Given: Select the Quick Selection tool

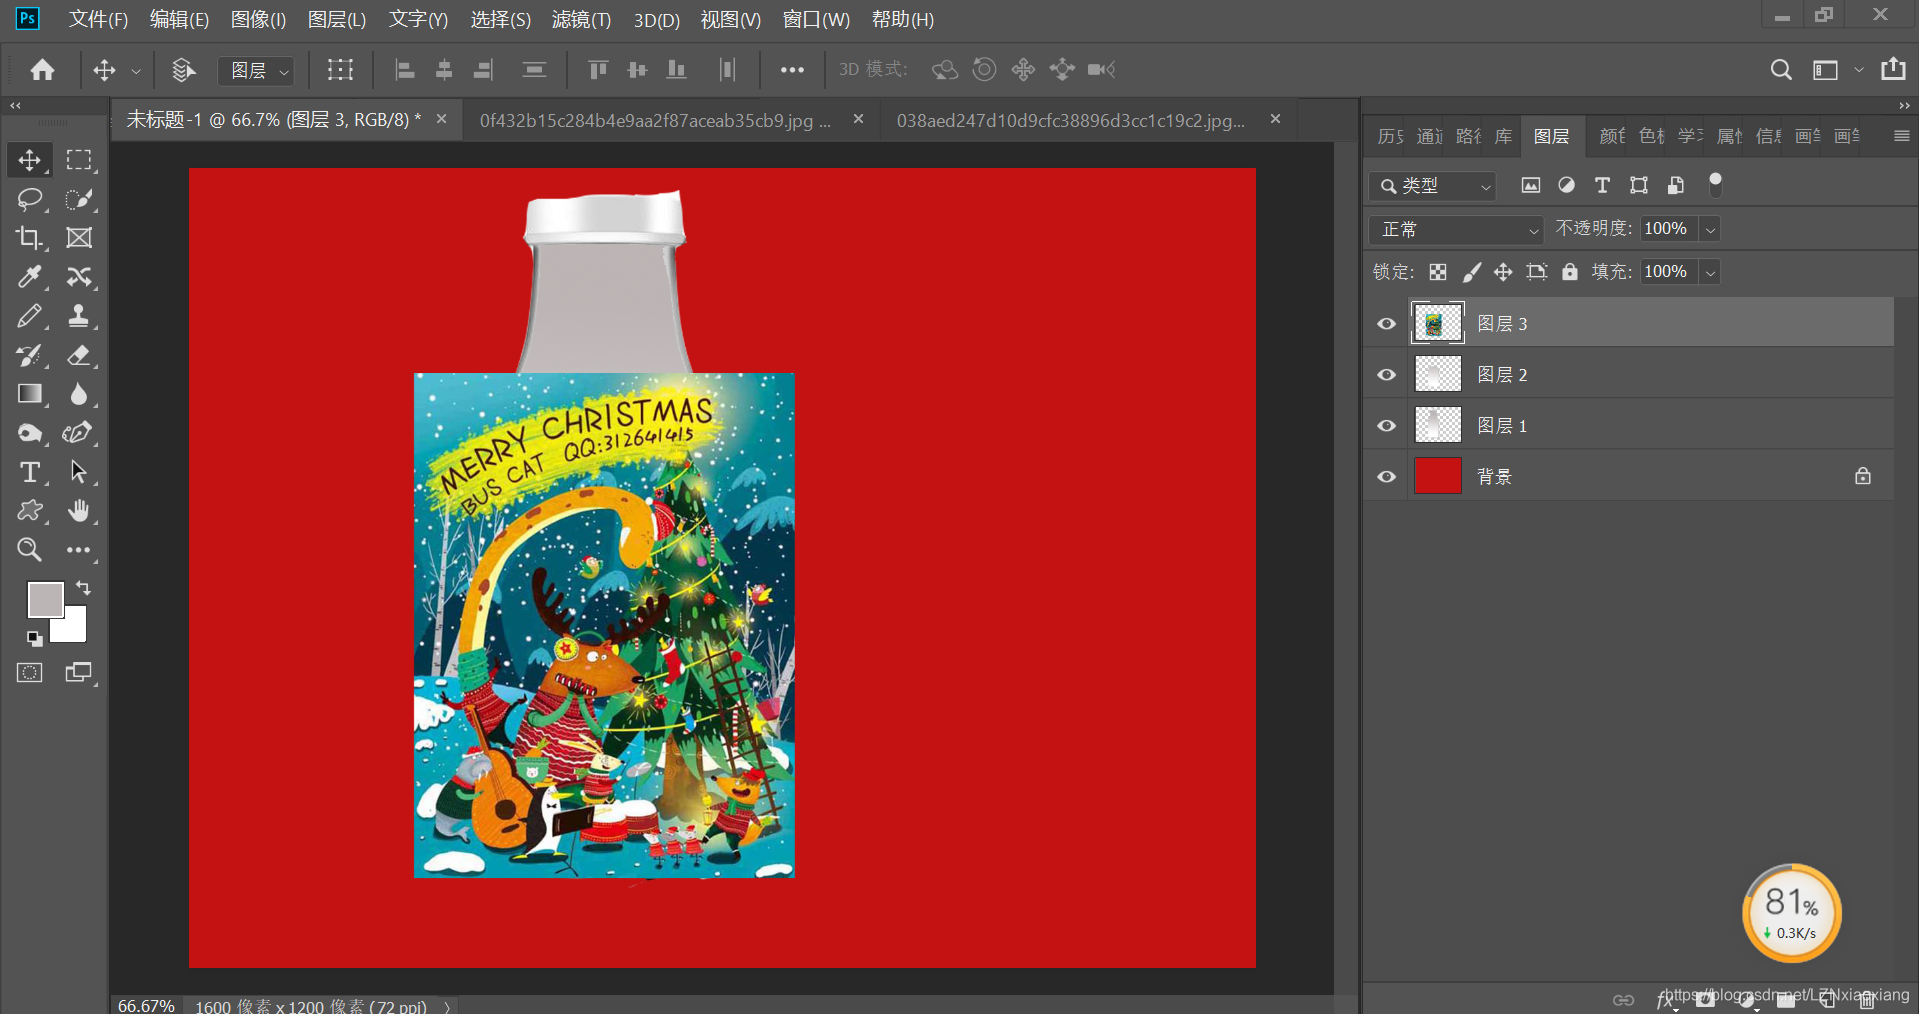Looking at the screenshot, I should (79, 199).
